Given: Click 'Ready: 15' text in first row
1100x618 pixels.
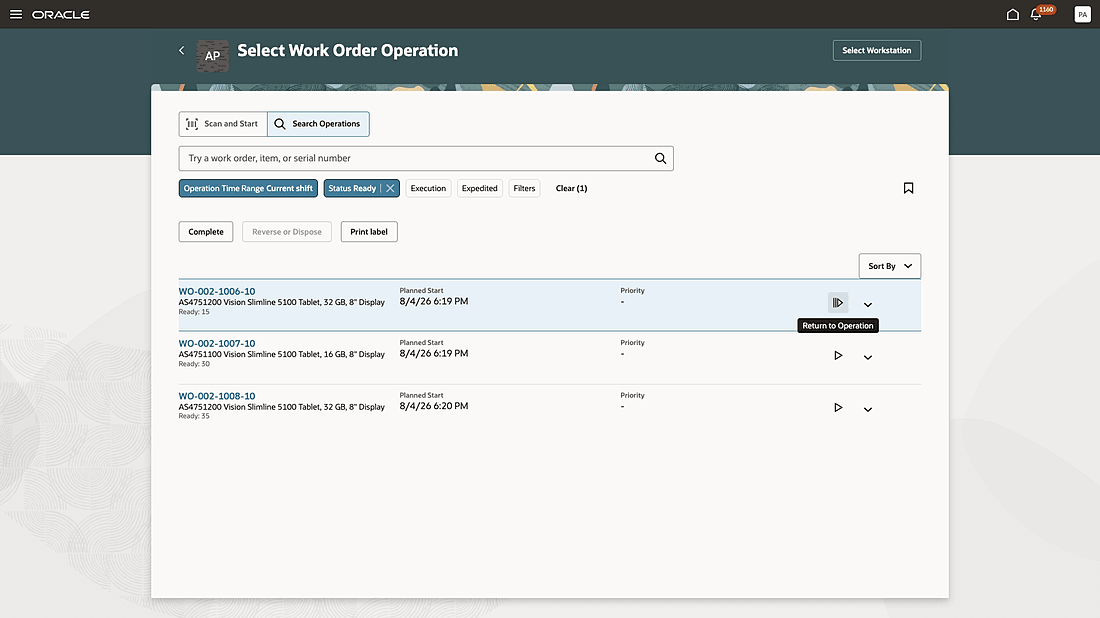Looking at the screenshot, I should [194, 311].
